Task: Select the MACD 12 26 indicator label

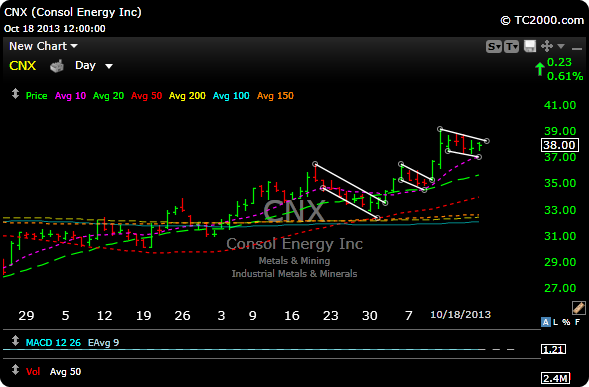Action: [53, 343]
